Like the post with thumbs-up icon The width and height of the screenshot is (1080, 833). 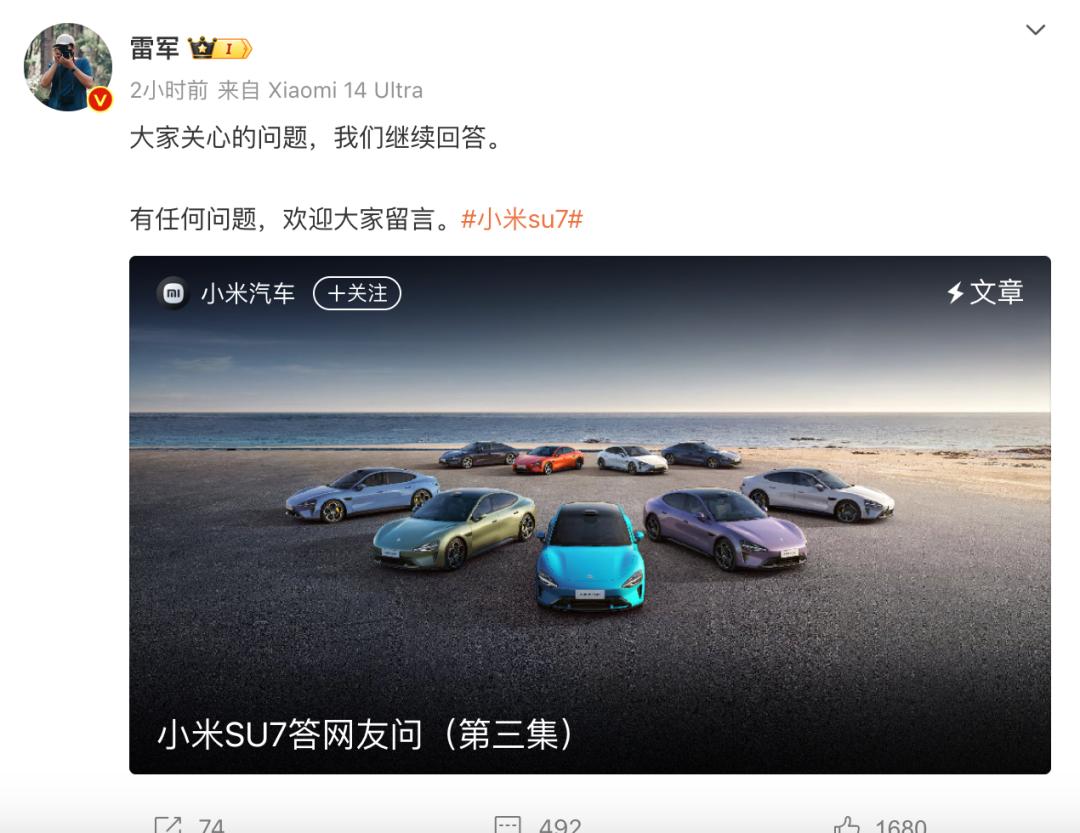(x=847, y=825)
